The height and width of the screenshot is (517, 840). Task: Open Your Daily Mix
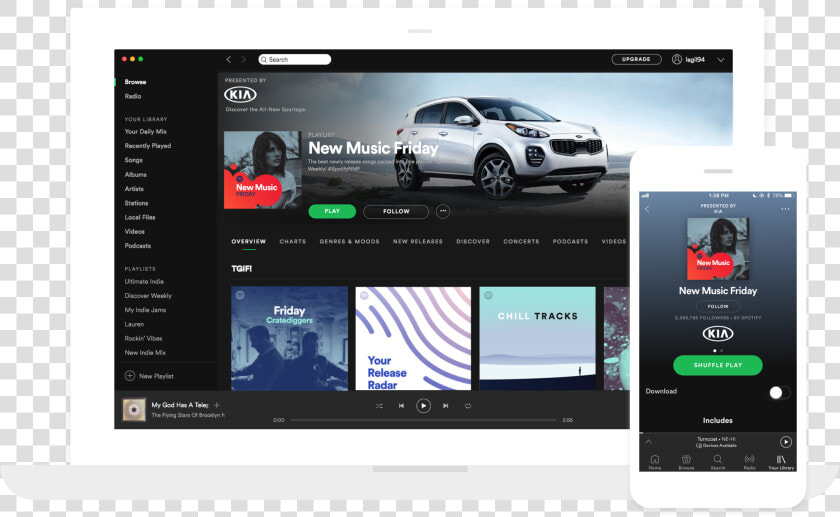(x=146, y=132)
